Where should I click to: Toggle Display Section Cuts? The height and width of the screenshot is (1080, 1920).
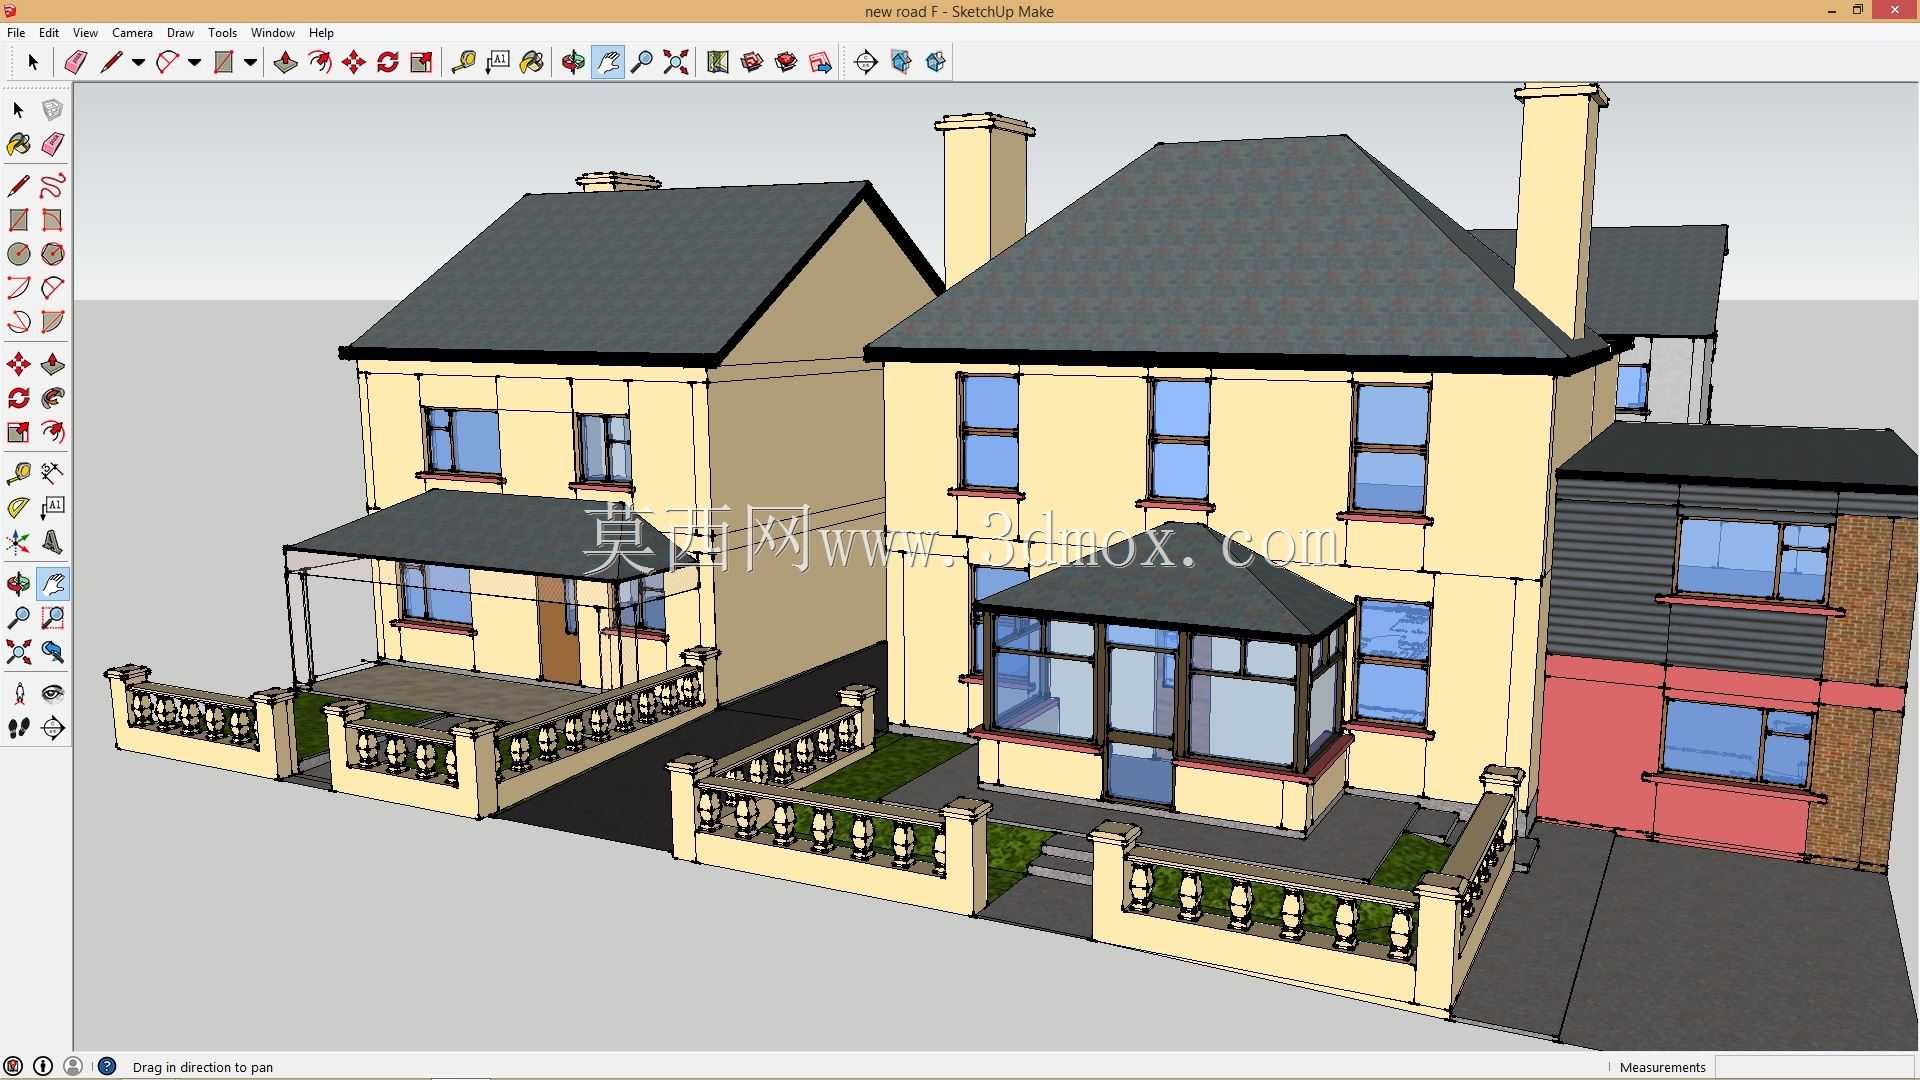(x=936, y=62)
